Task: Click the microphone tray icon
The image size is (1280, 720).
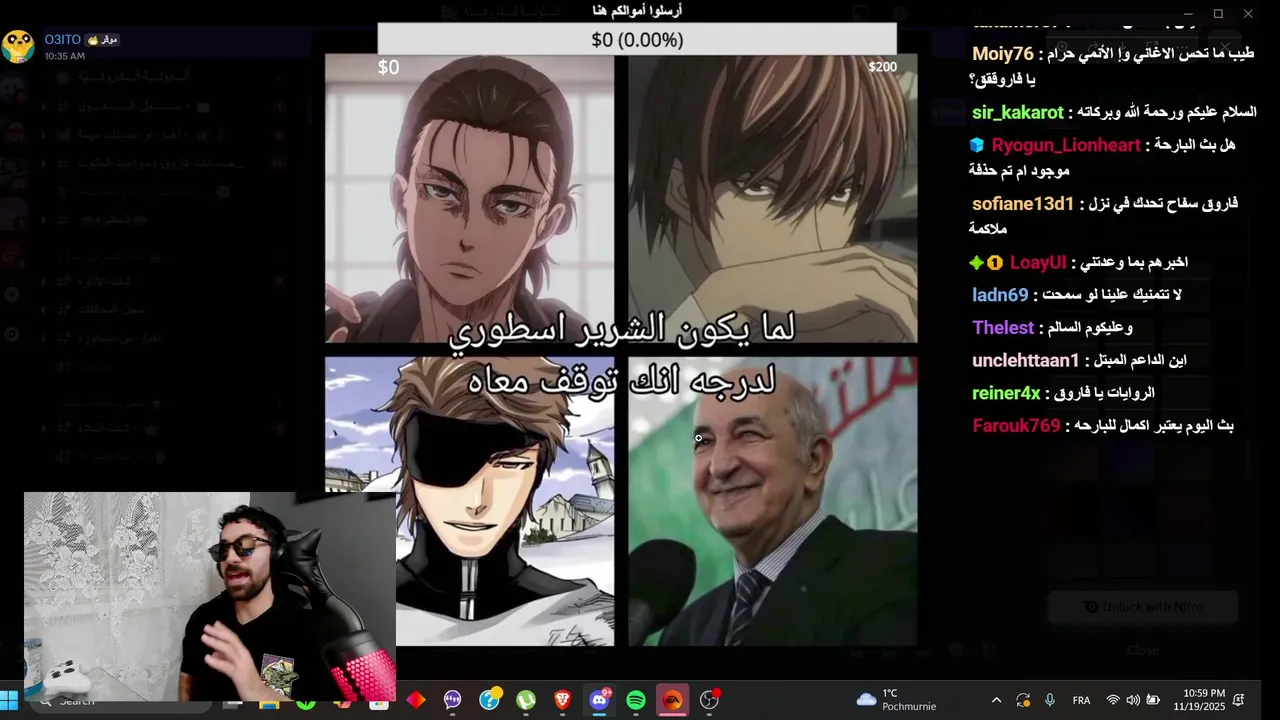Action: [1049, 700]
